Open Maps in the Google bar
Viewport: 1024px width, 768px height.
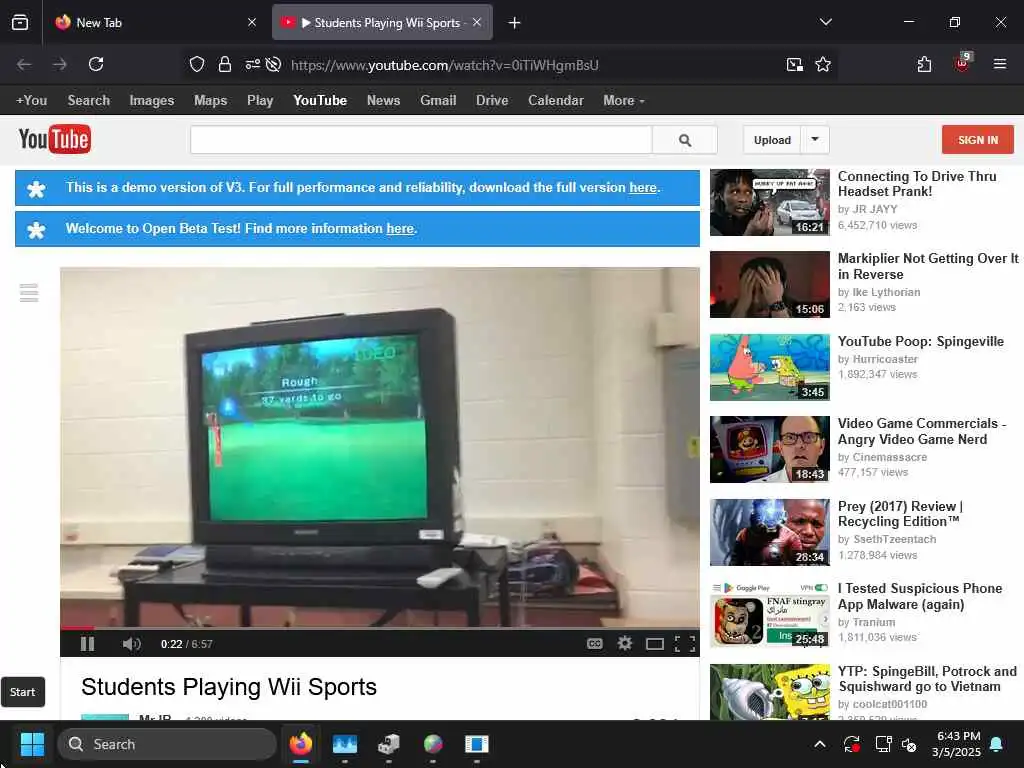pyautogui.click(x=210, y=101)
